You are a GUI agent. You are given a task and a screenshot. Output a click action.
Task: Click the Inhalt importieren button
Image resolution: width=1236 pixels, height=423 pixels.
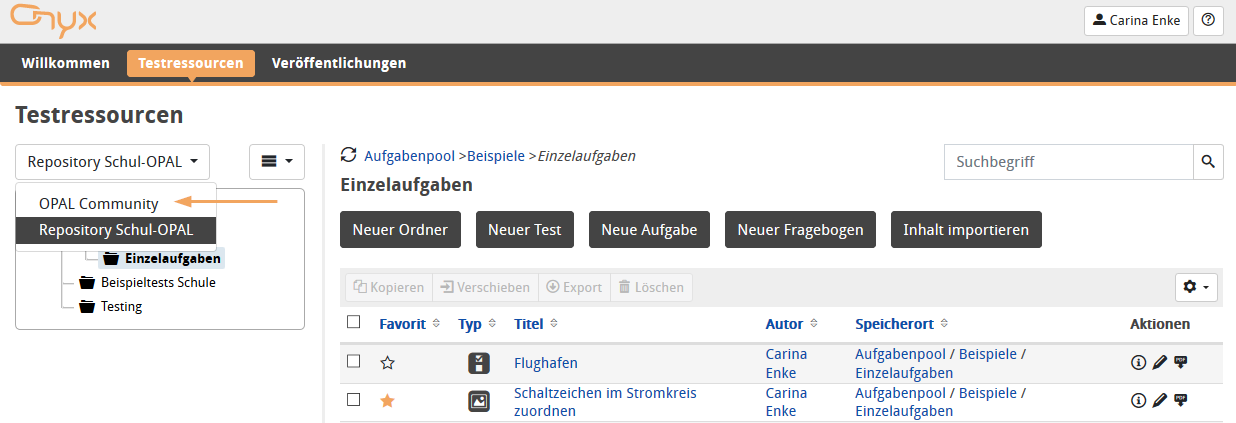coord(965,229)
